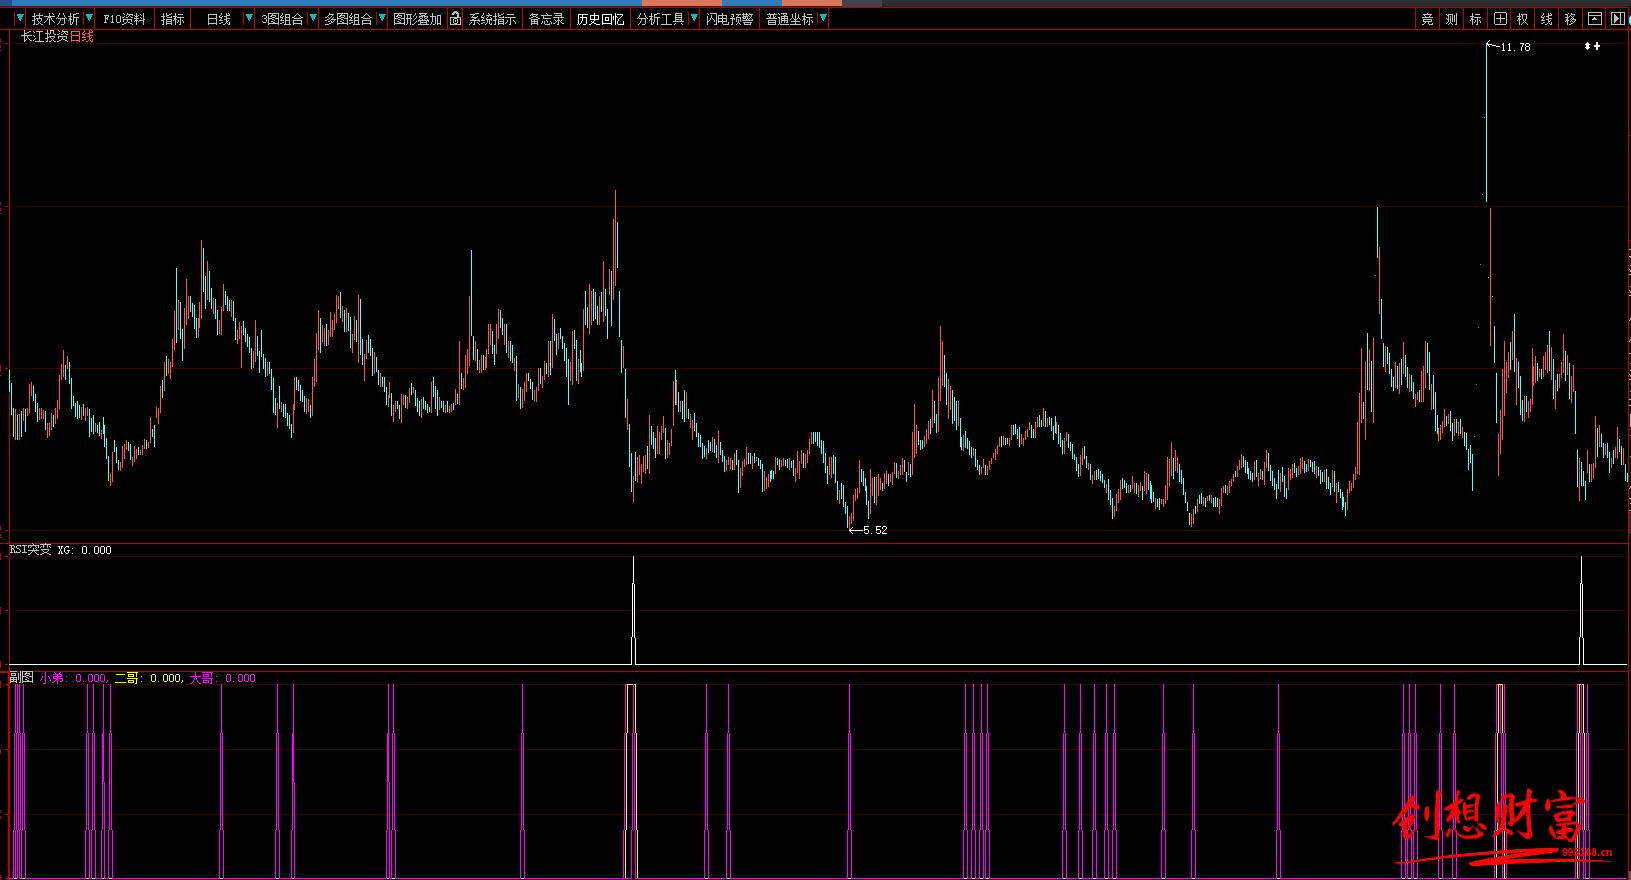Click the 大哥 indicator label

[202, 678]
